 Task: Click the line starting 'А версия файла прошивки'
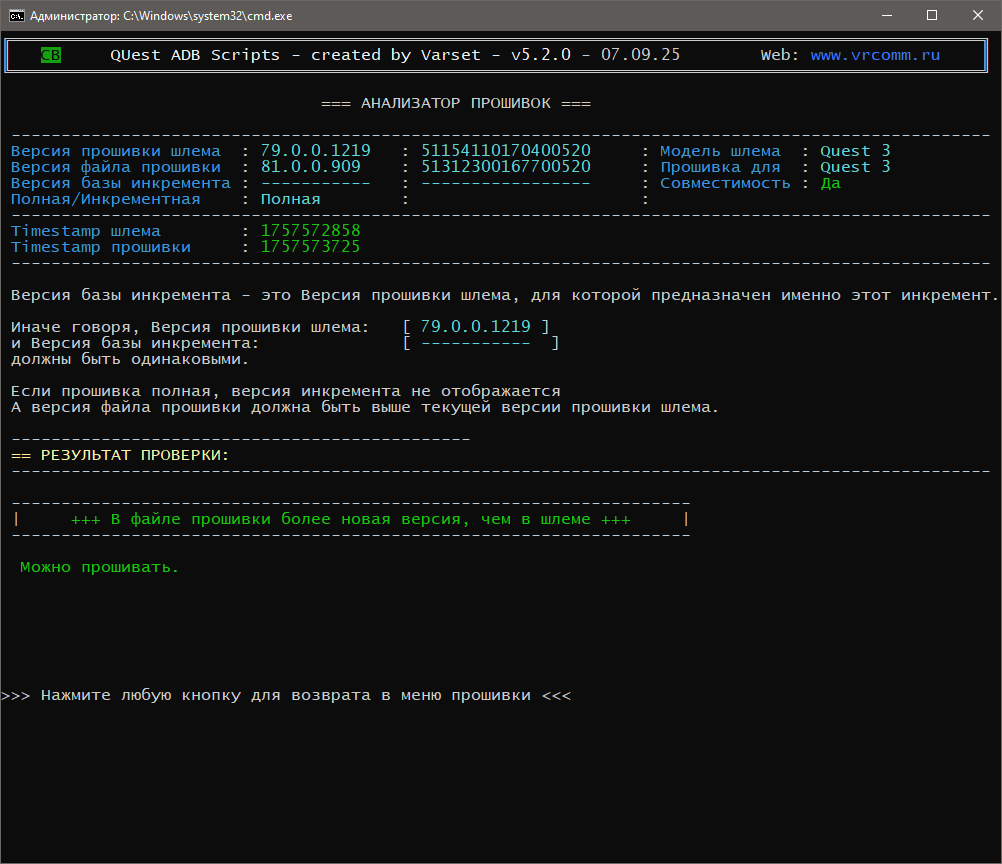[x=365, y=407]
